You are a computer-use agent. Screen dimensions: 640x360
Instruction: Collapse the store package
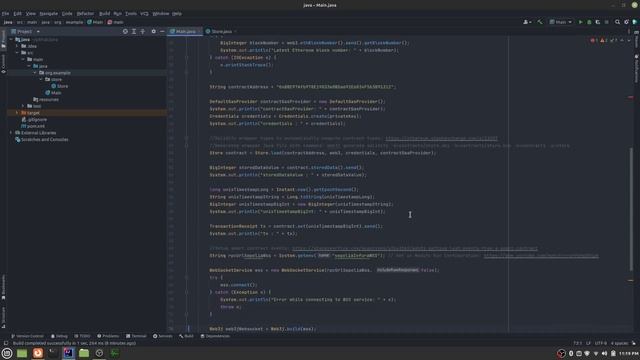coord(41,79)
